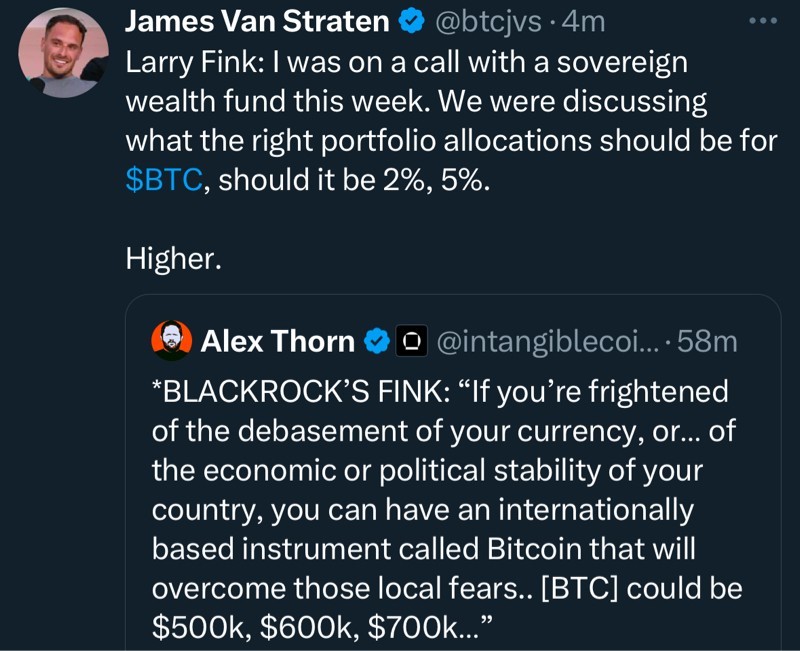The width and height of the screenshot is (800, 651).
Task: Open the quoted tweet at "*BLACKROCK'S FINK"
Action: click(440, 392)
